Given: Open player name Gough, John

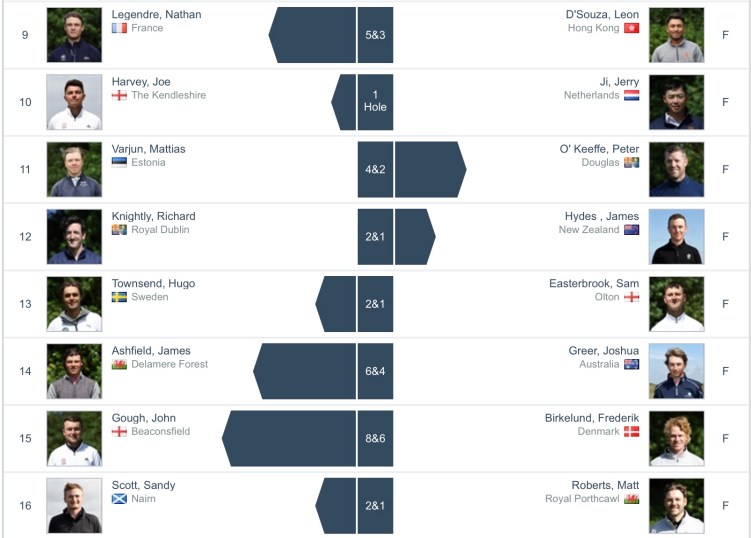Looking at the screenshot, I should [144, 418].
